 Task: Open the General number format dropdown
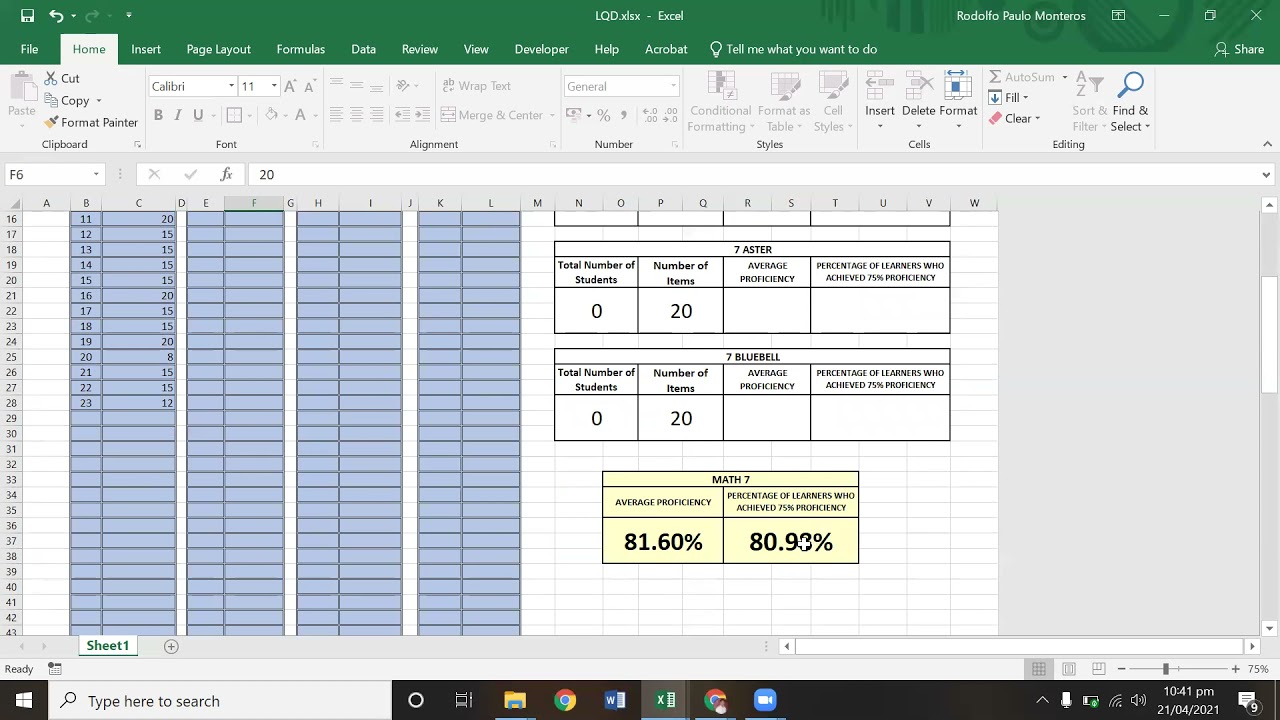click(x=673, y=86)
